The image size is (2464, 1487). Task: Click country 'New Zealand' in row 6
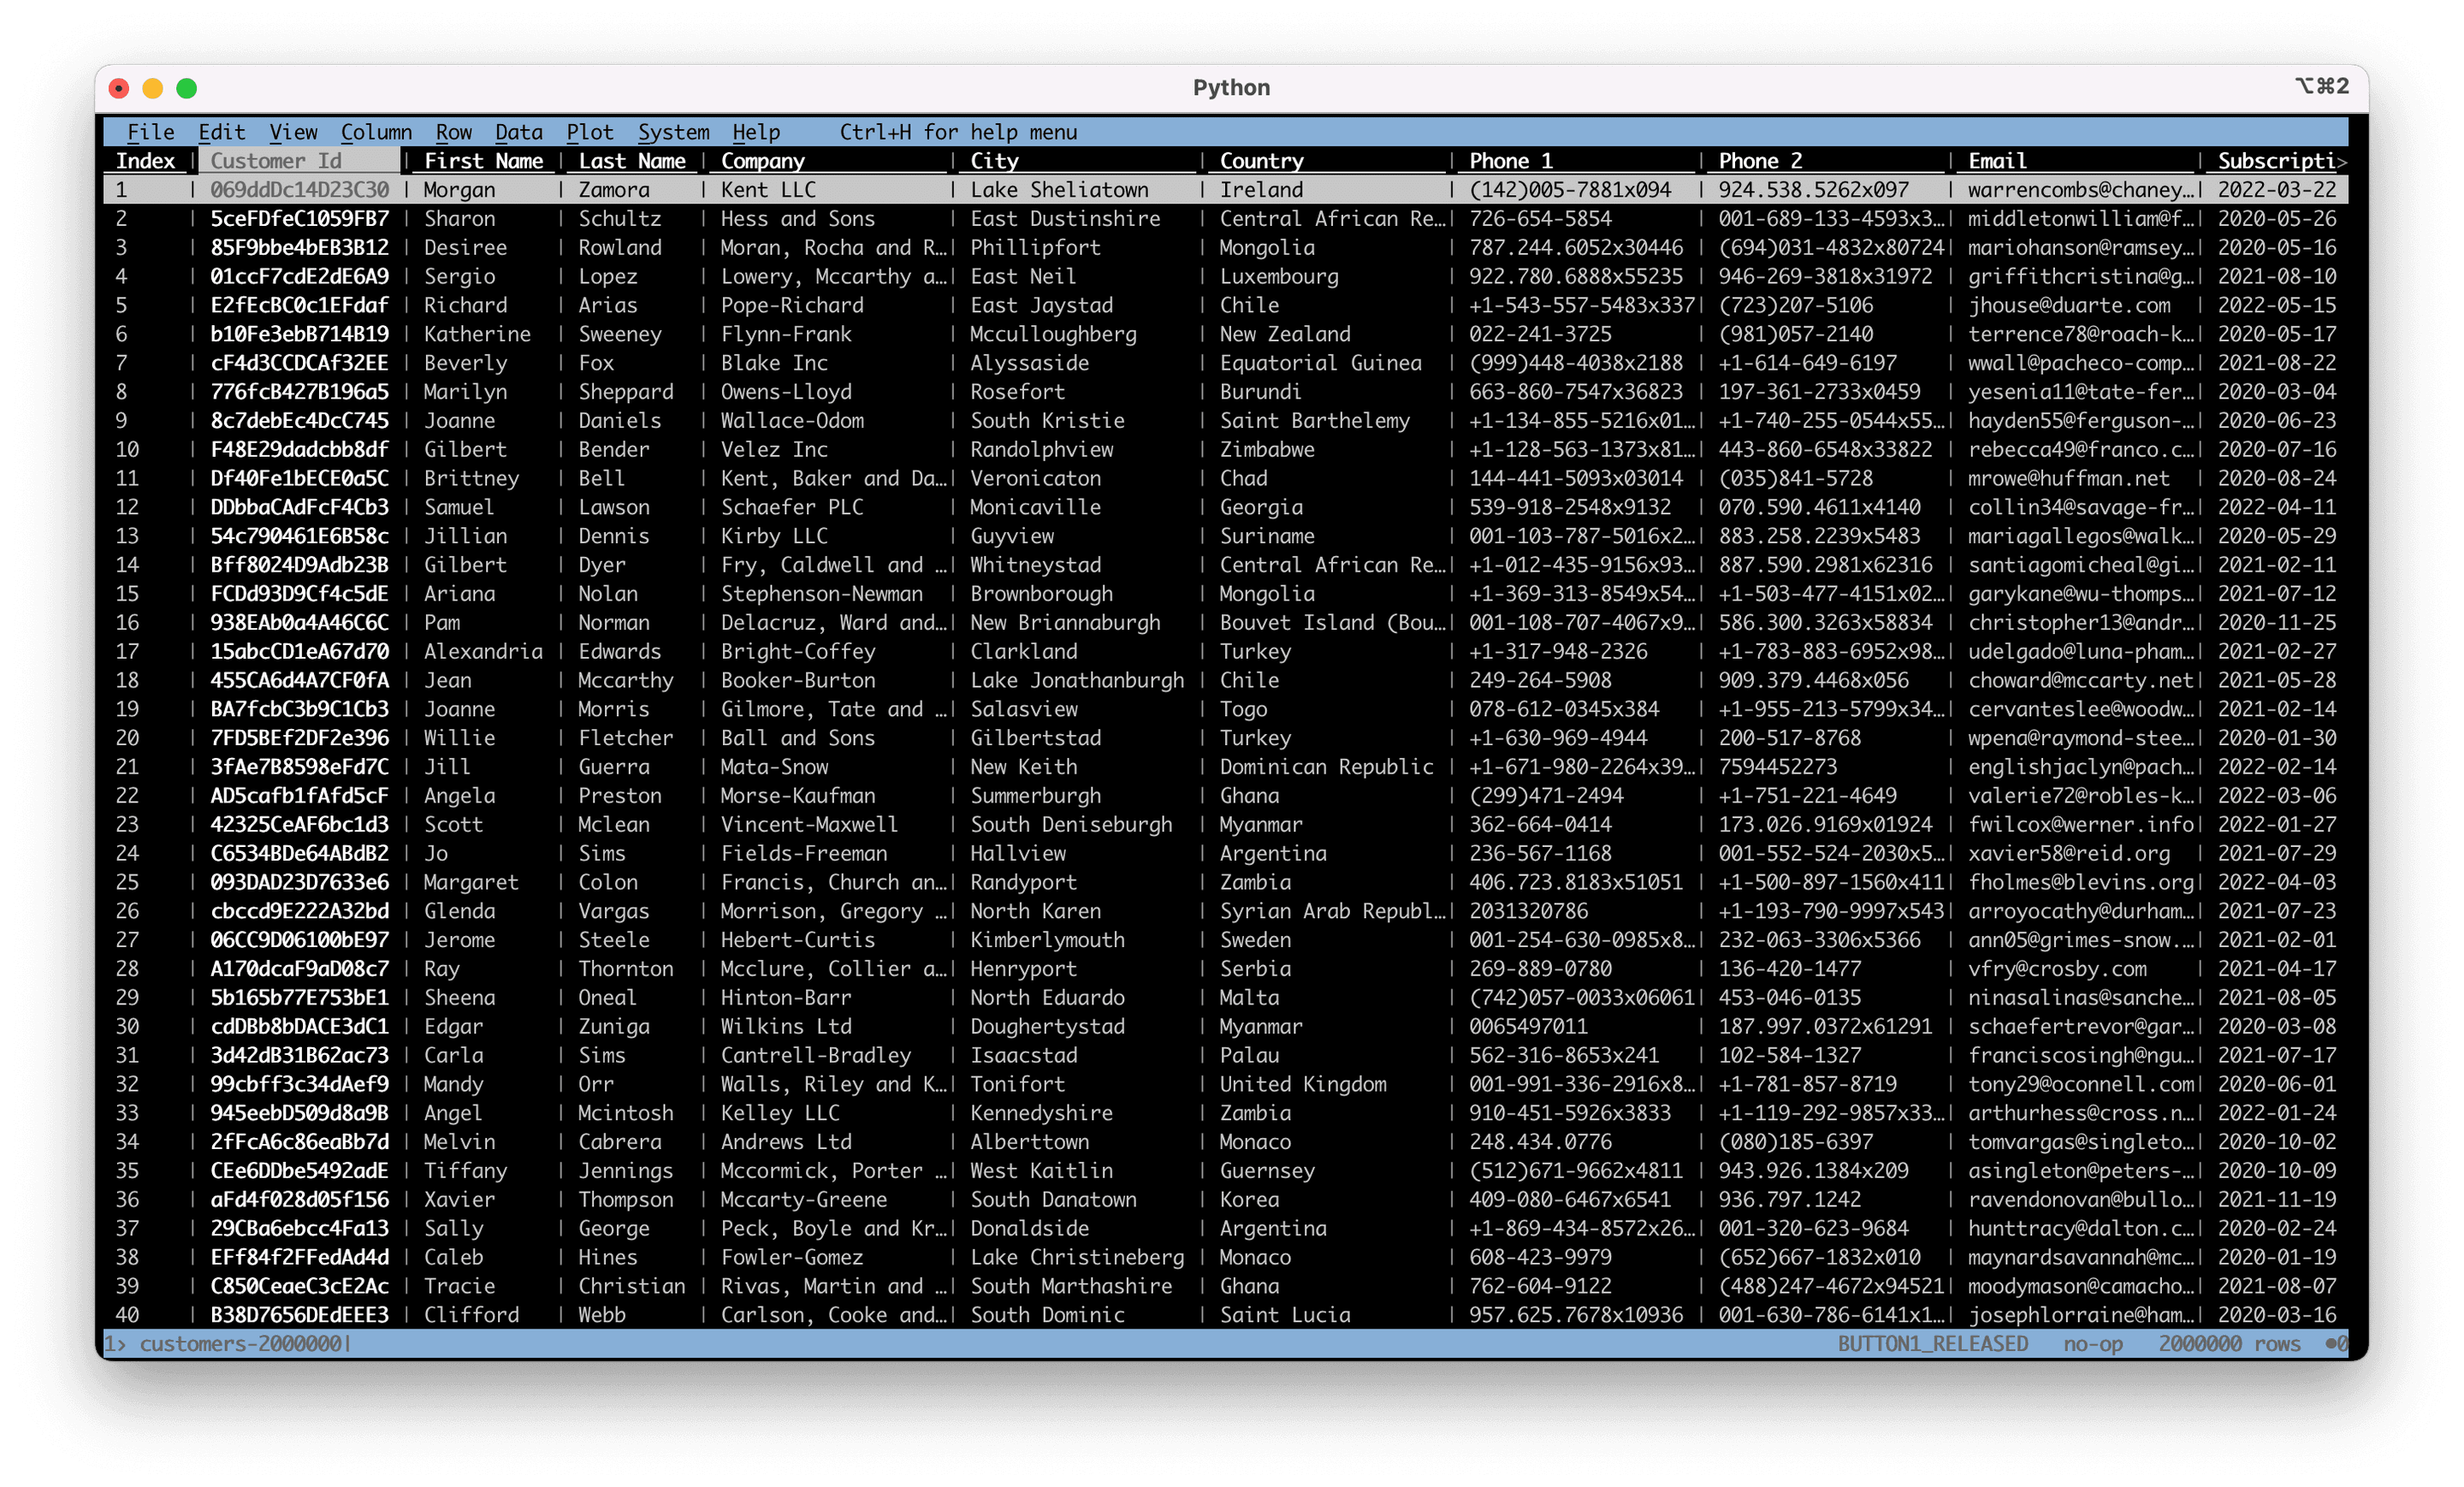tap(1285, 334)
